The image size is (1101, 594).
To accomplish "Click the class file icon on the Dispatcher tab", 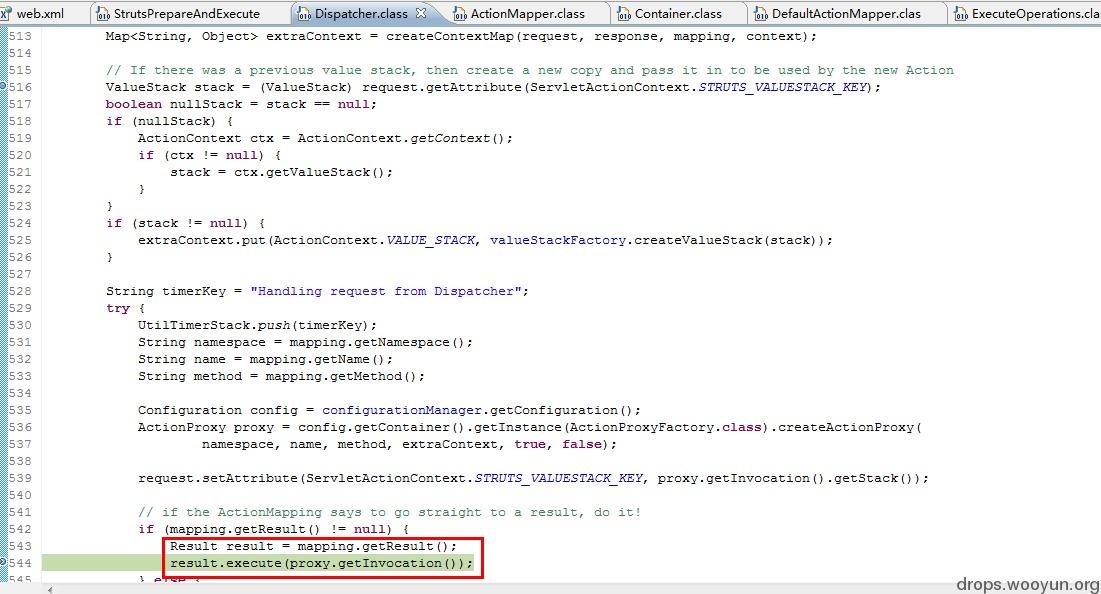I will click(303, 14).
